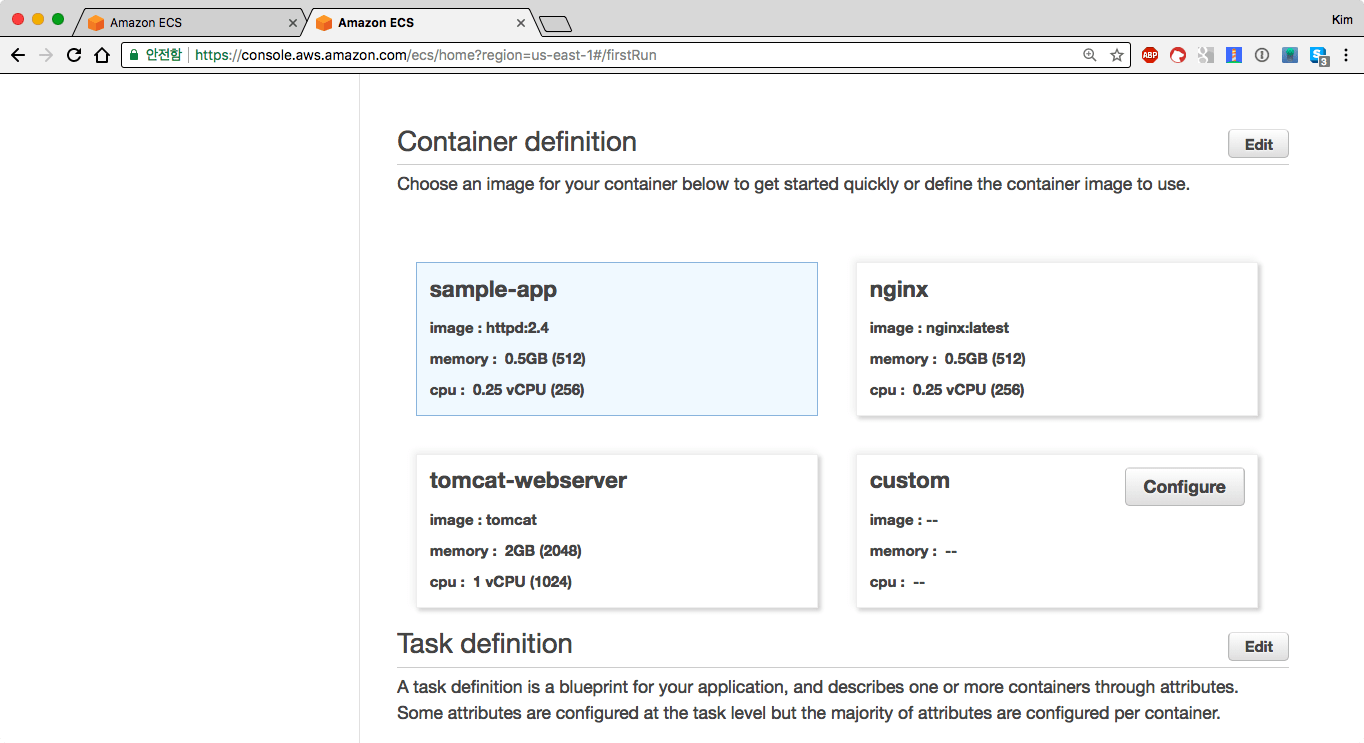The image size is (1364, 743).
Task: Bookmark this page with the star icon
Action: (1117, 55)
